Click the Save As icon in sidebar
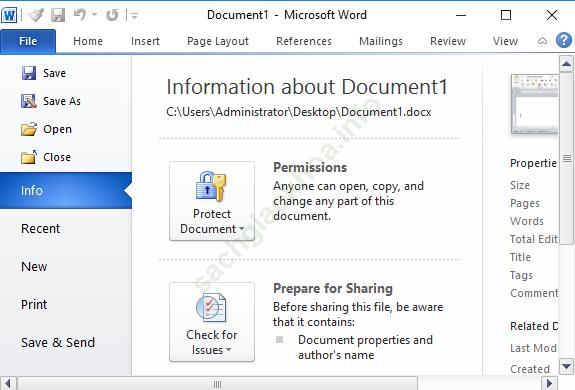This screenshot has width=575, height=390. click(29, 101)
